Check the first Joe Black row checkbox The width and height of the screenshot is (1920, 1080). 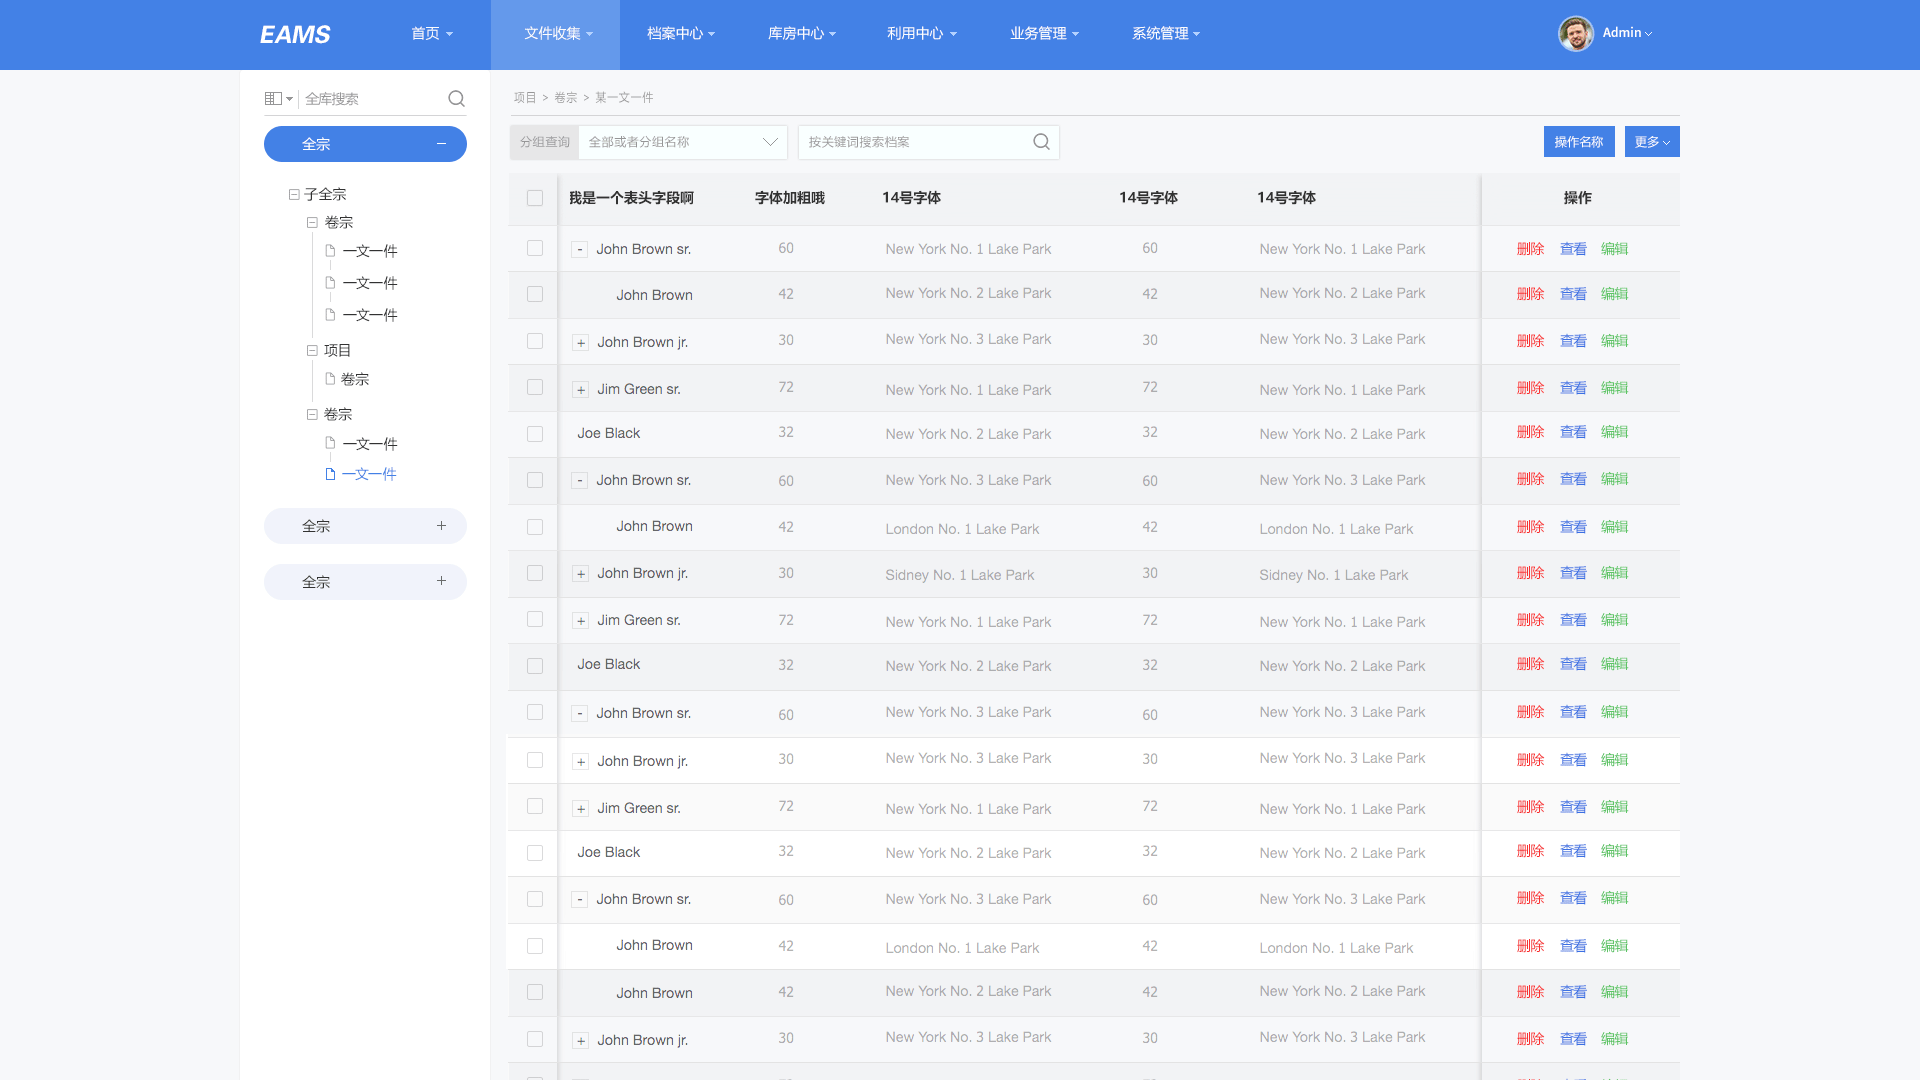[x=535, y=434]
